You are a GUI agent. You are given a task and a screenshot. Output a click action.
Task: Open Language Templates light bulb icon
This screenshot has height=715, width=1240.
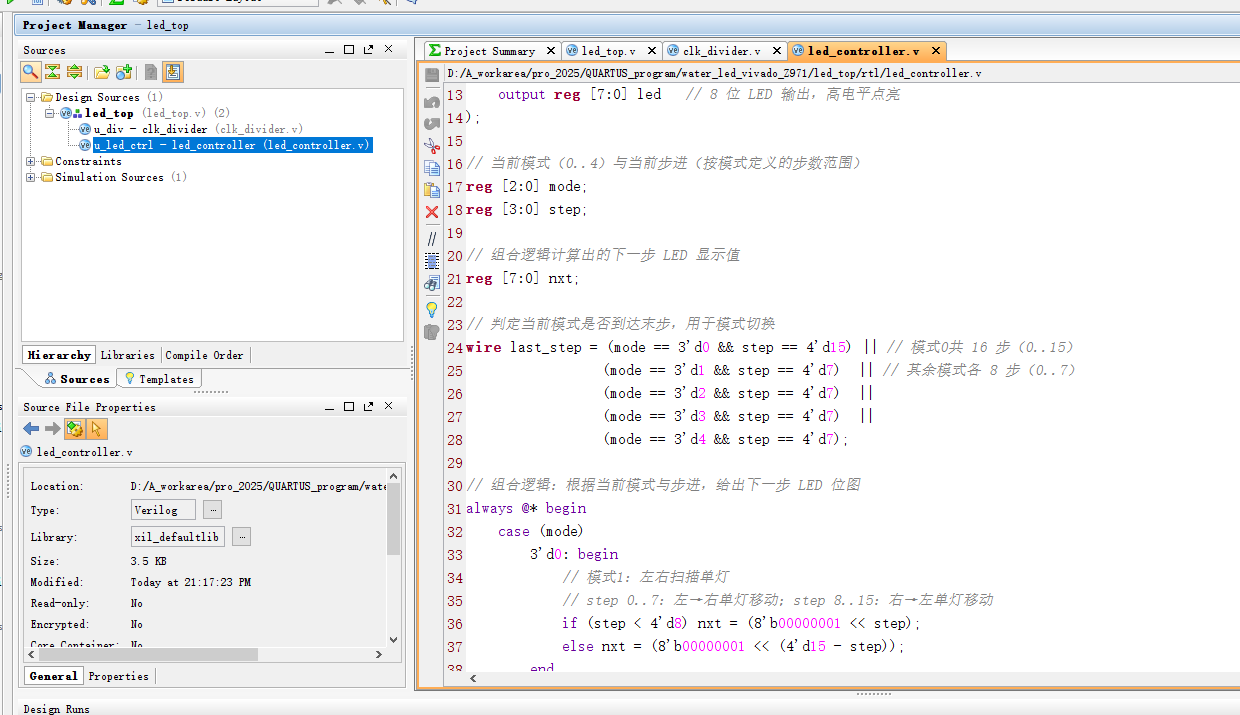(x=432, y=309)
